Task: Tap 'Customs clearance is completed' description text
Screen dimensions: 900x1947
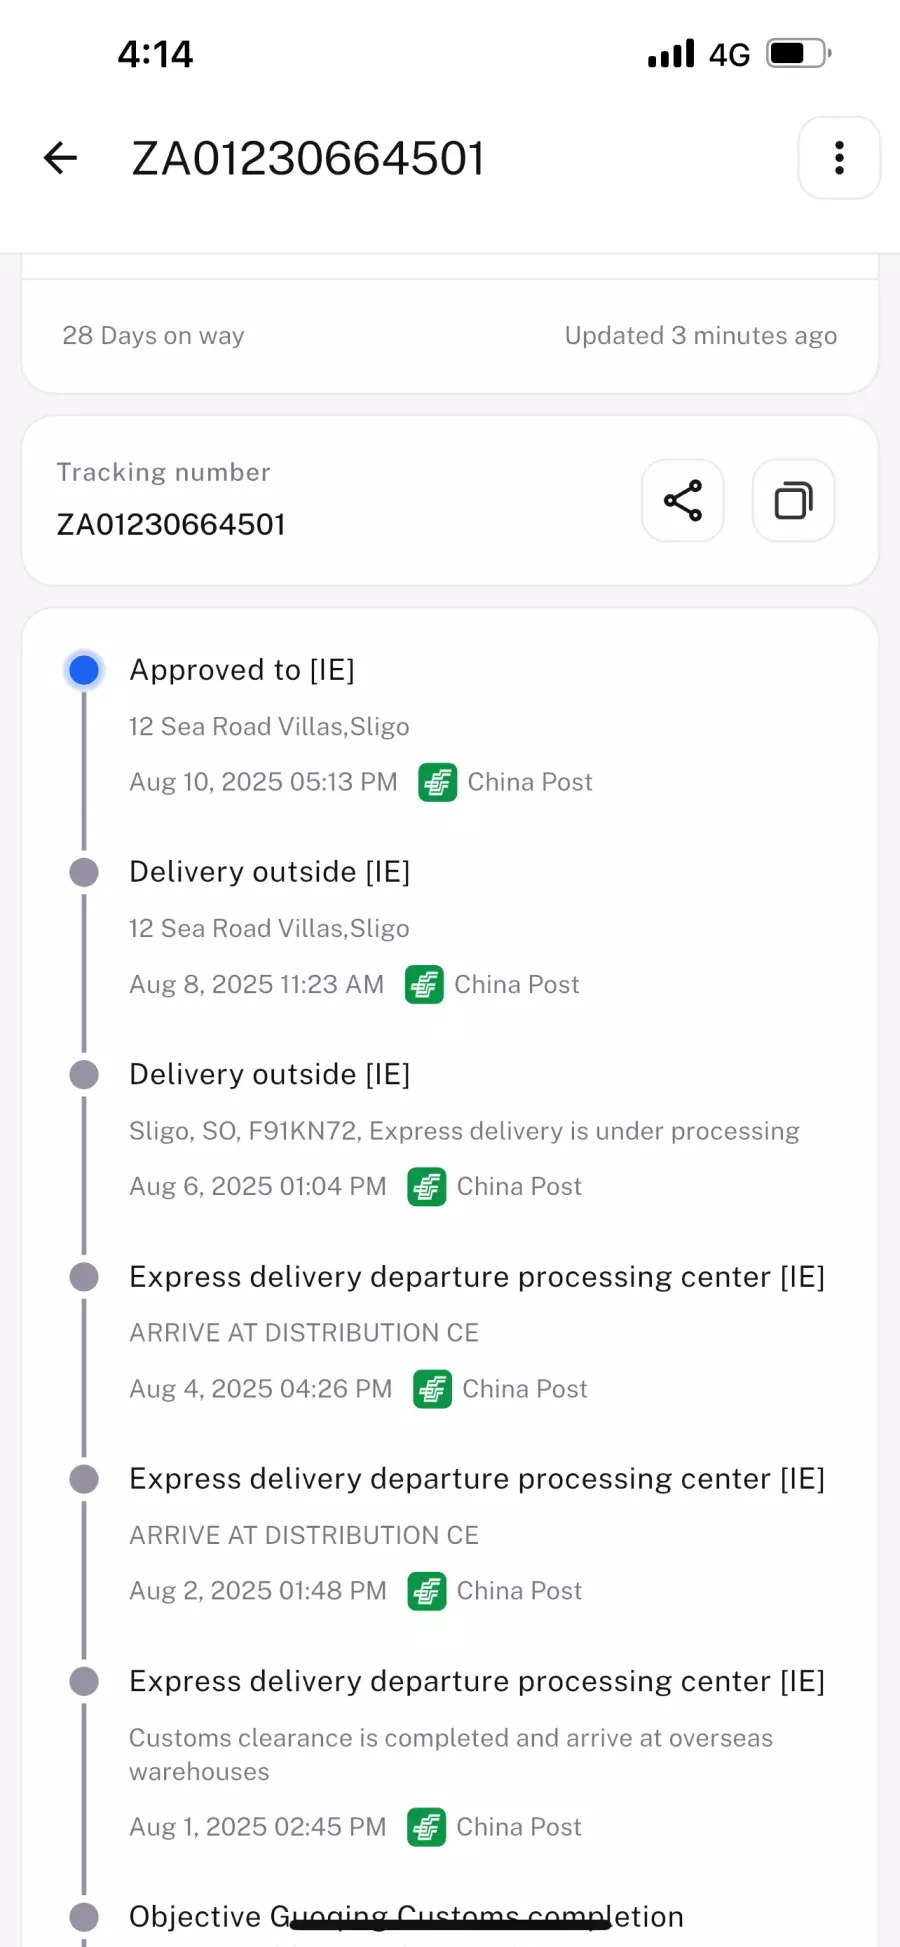Action: (450, 1738)
